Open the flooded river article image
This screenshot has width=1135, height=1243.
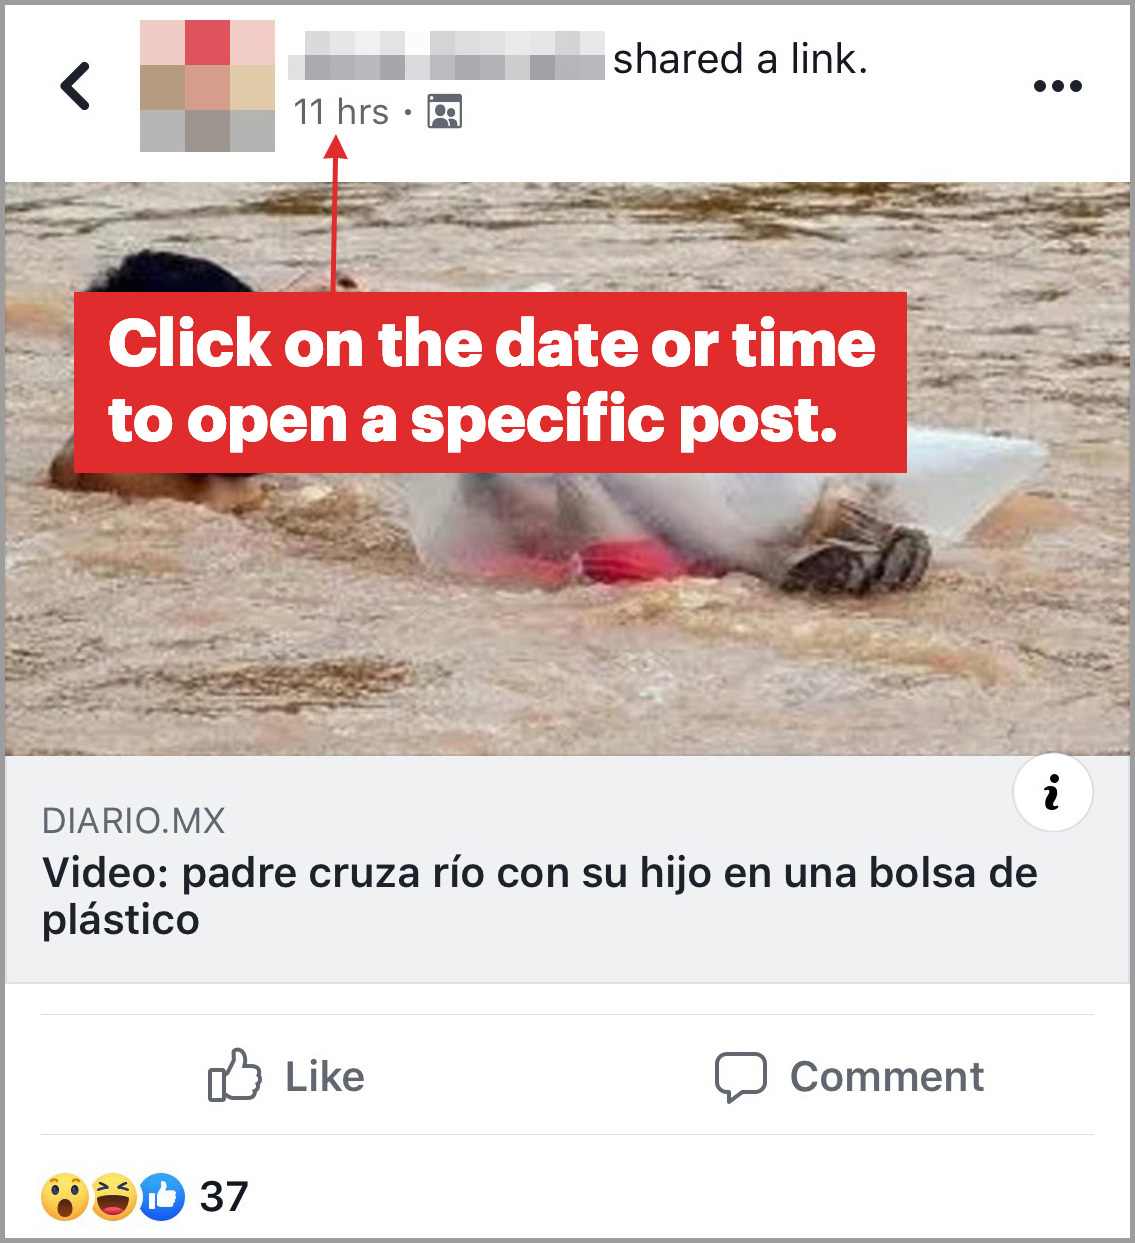[x=567, y=468]
